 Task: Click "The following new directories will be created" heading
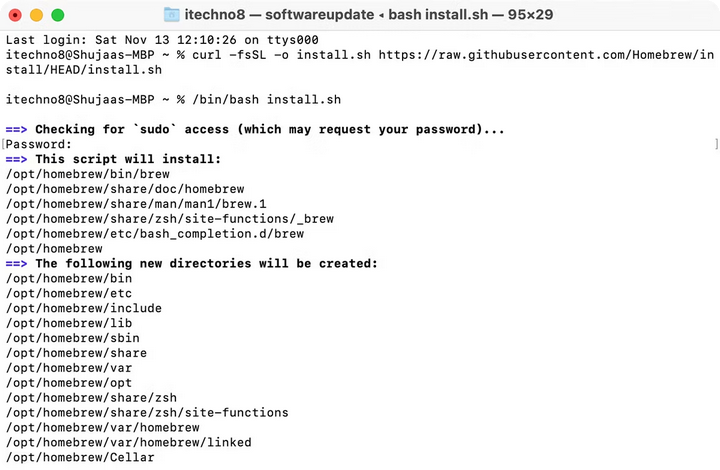[206, 263]
